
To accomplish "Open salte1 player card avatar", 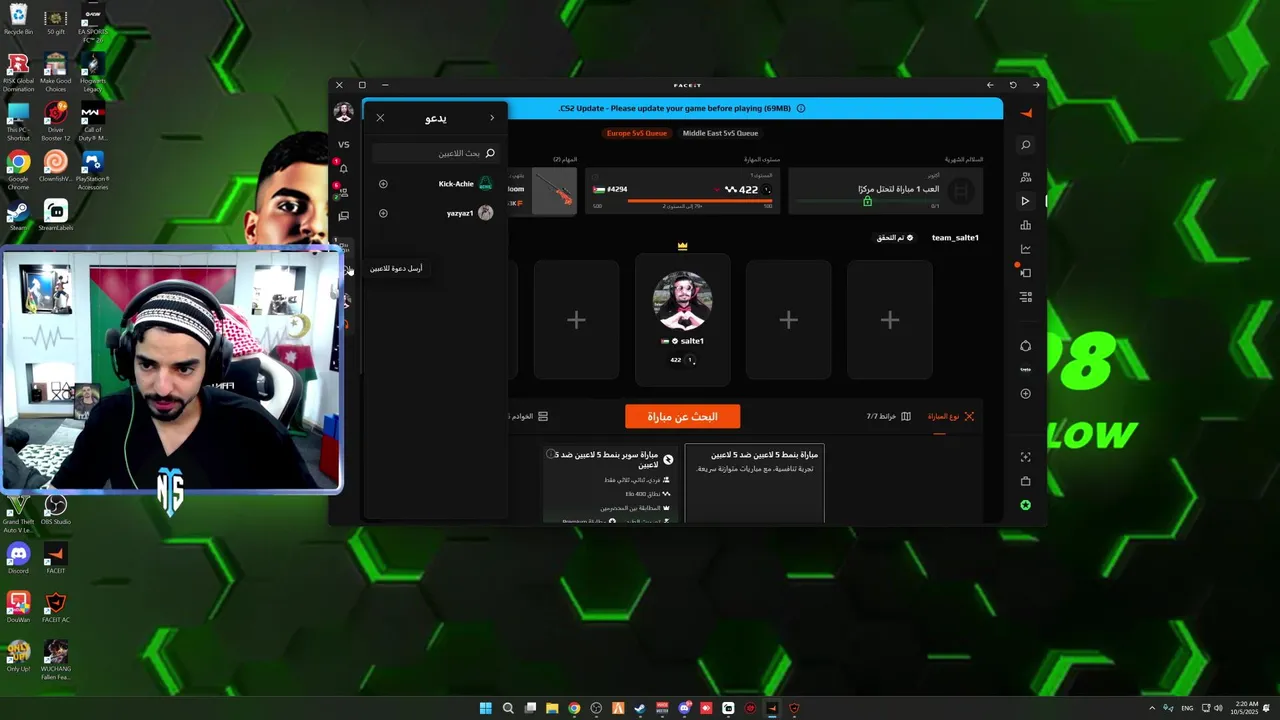I will [x=682, y=300].
